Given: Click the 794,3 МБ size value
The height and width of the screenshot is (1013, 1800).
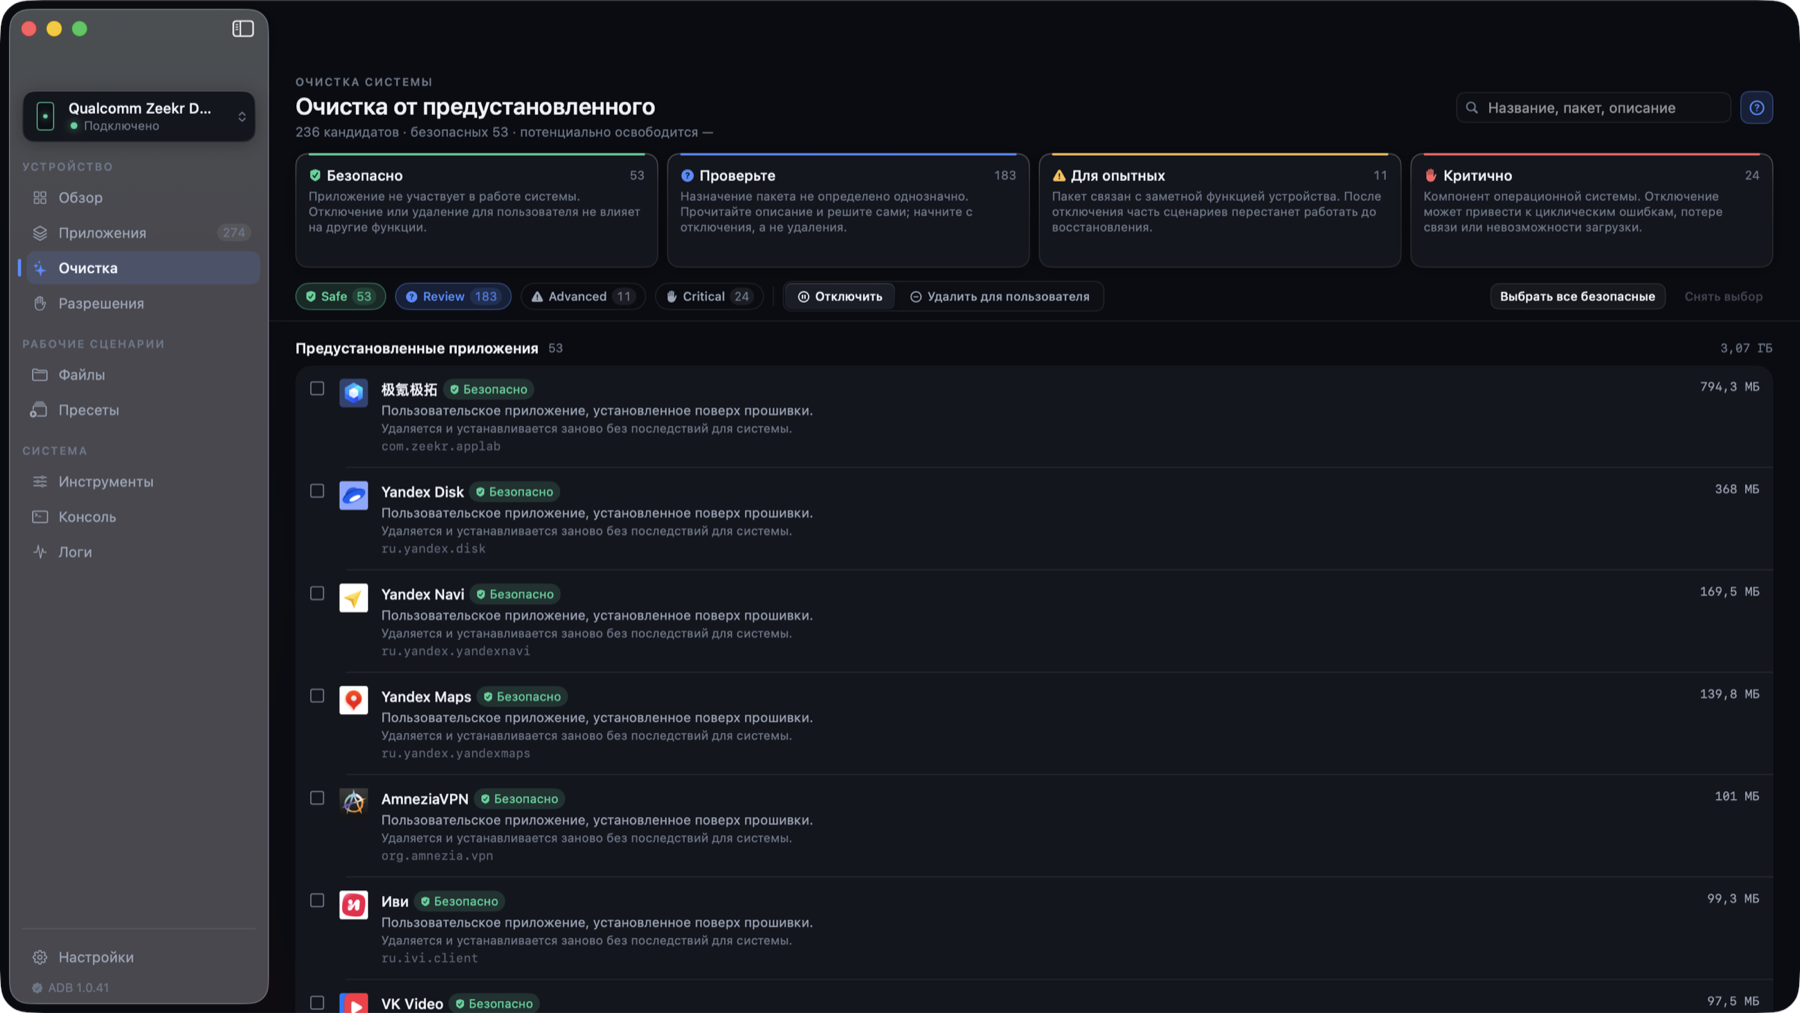Looking at the screenshot, I should tap(1729, 387).
